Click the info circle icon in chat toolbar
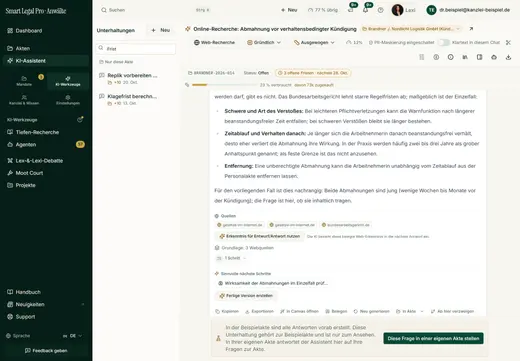 click(x=450, y=57)
